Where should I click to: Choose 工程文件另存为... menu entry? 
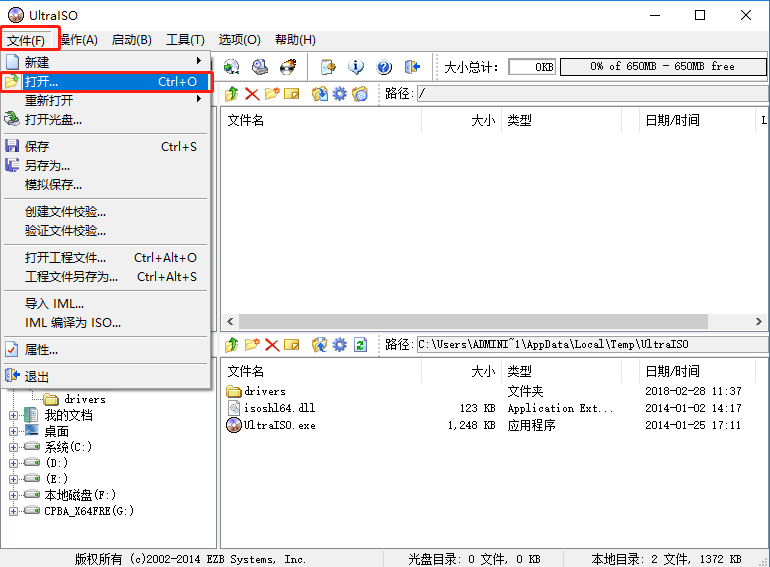point(106,277)
